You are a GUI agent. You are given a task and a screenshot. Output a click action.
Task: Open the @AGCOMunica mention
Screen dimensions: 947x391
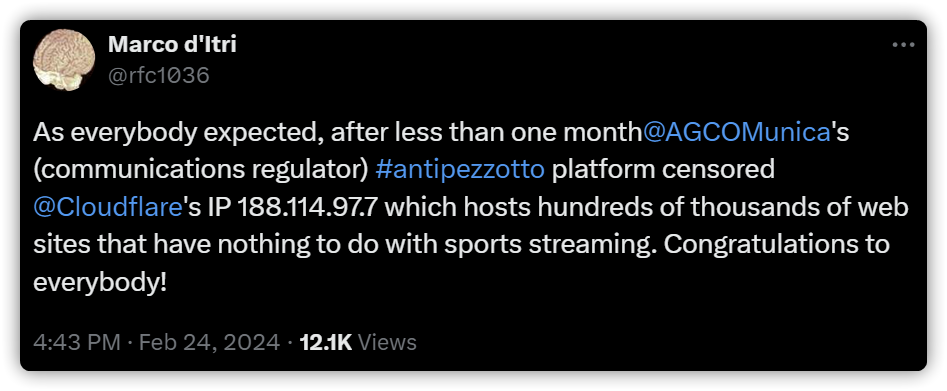[x=737, y=132]
